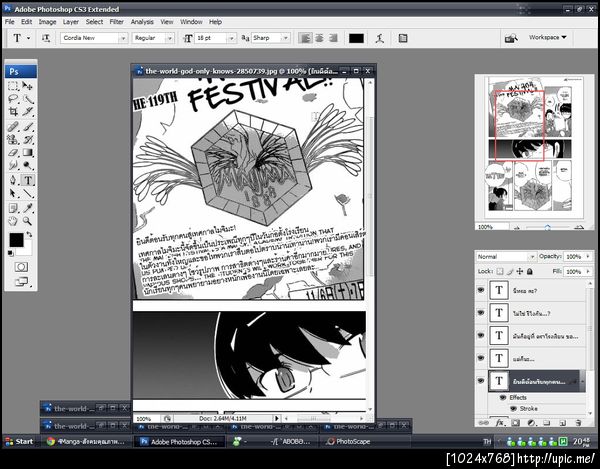Toggle lock all for layer

(530, 271)
